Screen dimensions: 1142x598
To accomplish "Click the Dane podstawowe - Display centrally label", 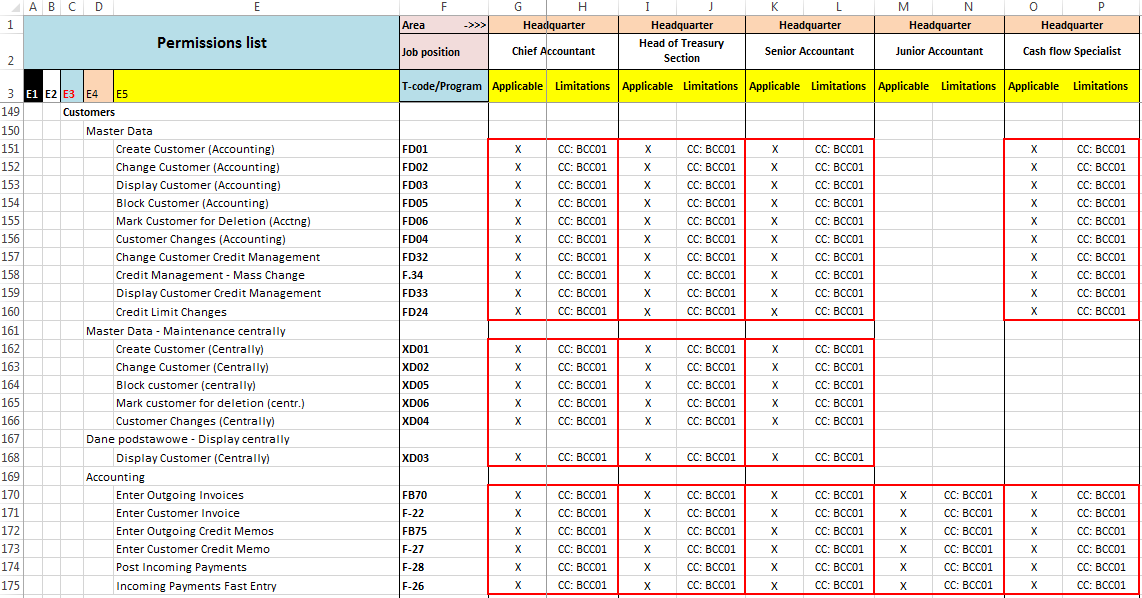I will pos(187,439).
